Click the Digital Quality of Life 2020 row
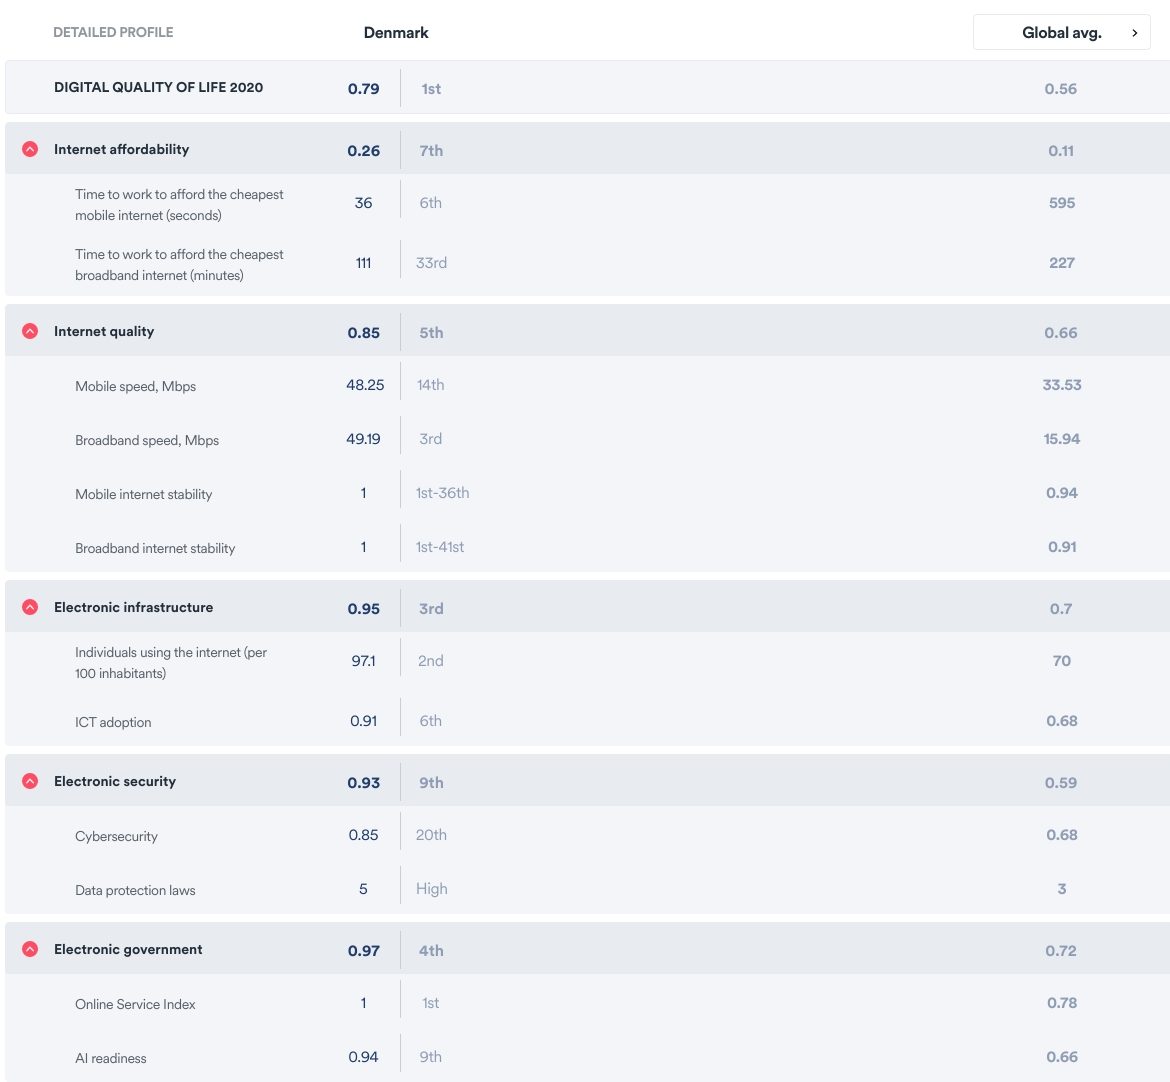Screen dimensions: 1170x1082 (x=587, y=87)
